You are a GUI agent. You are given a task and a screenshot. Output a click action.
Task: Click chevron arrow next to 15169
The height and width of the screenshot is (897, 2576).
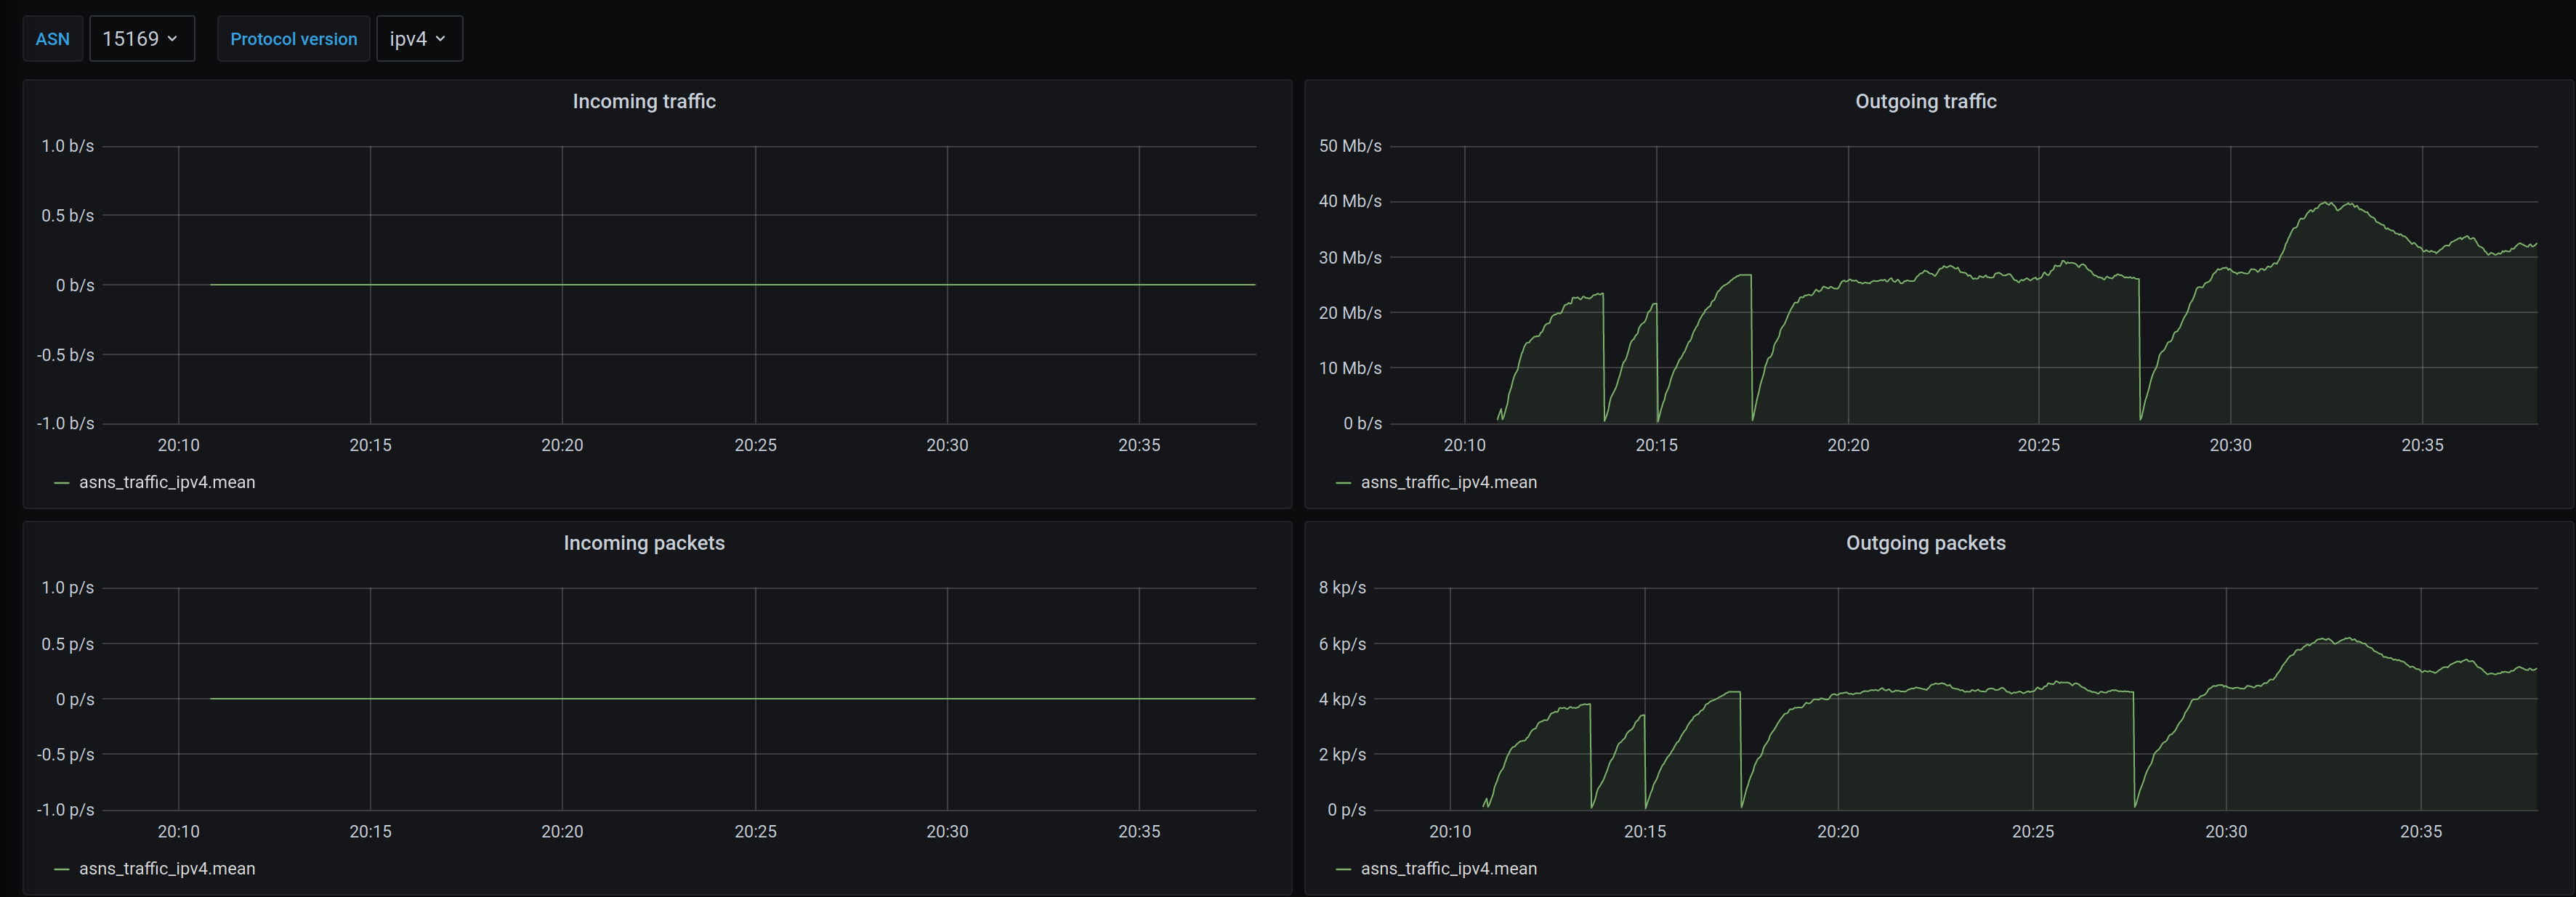[x=173, y=39]
